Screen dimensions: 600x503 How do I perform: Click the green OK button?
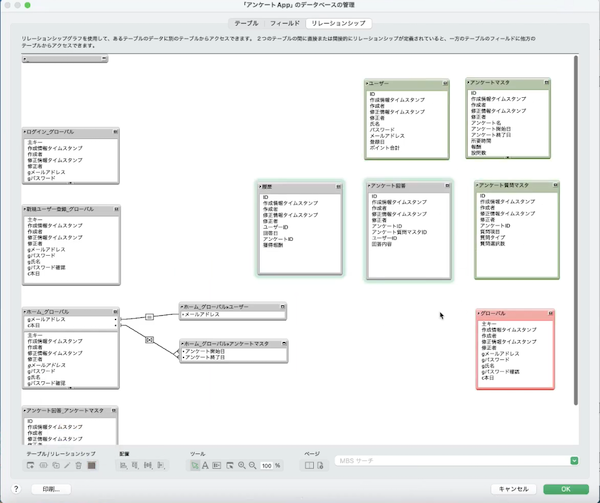pyautogui.click(x=565, y=489)
